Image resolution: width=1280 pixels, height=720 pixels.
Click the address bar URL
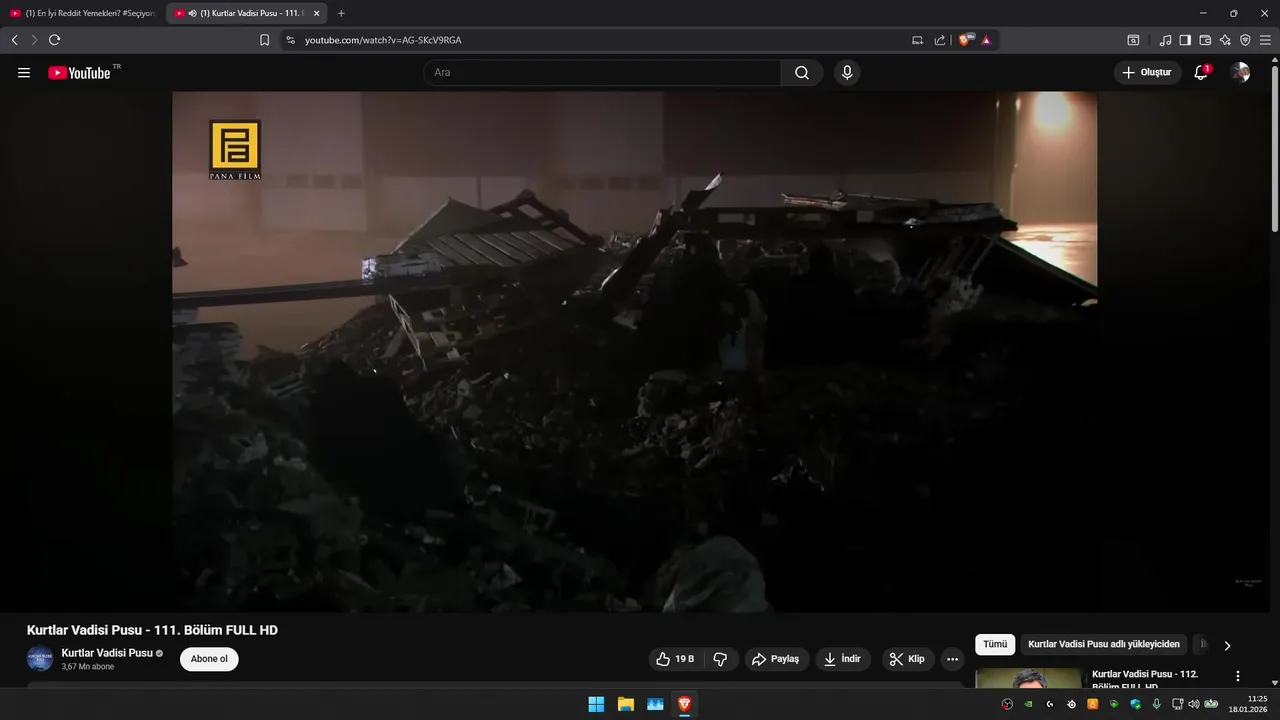click(383, 40)
